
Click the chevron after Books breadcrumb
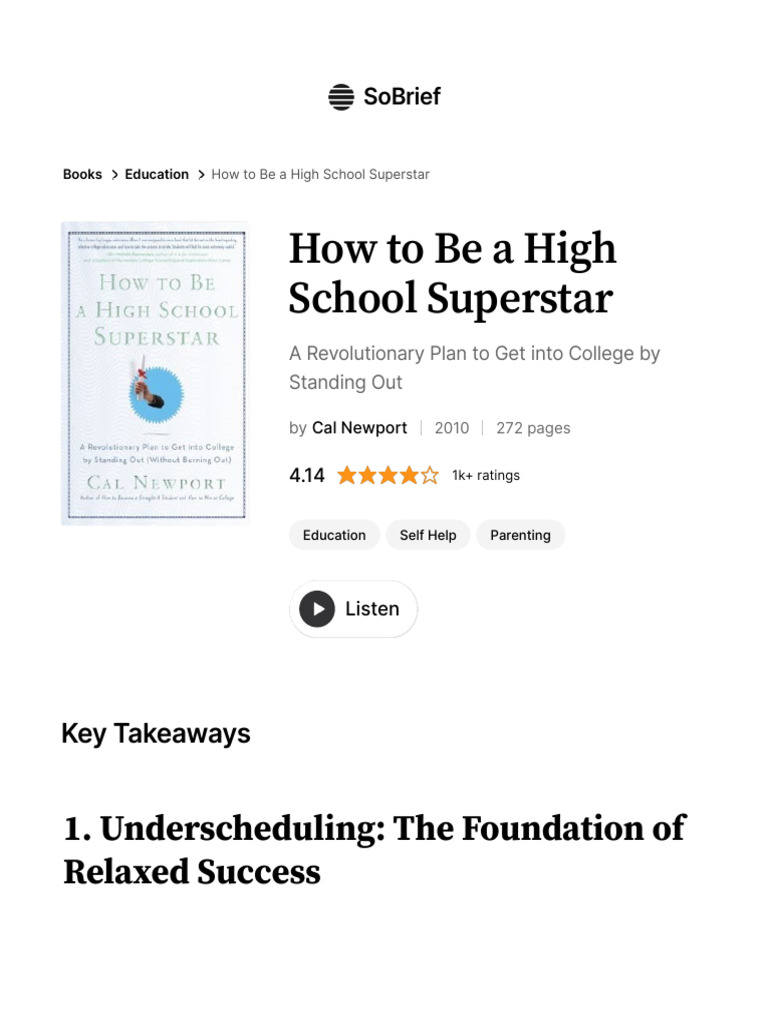(115, 174)
